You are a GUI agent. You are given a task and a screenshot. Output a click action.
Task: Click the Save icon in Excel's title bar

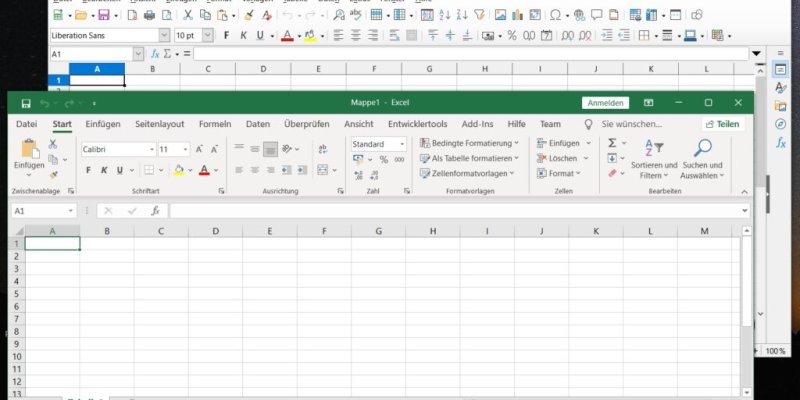[x=25, y=103]
